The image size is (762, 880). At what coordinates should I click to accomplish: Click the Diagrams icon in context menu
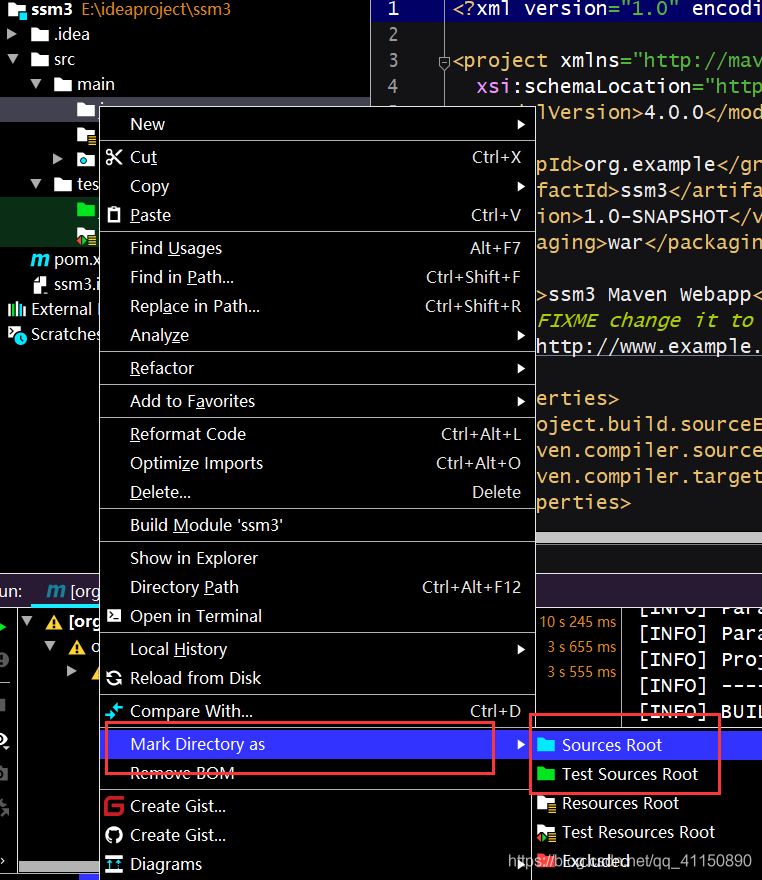click(114, 864)
